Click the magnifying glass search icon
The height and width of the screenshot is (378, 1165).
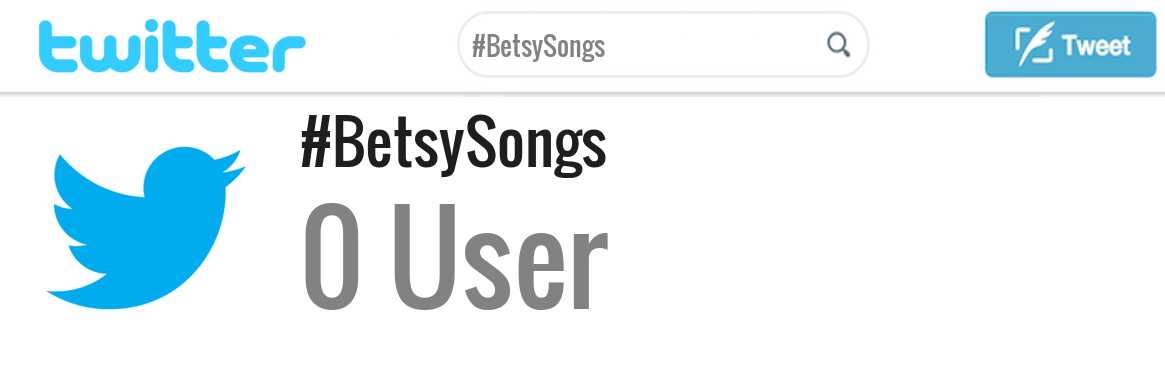pyautogui.click(x=838, y=45)
